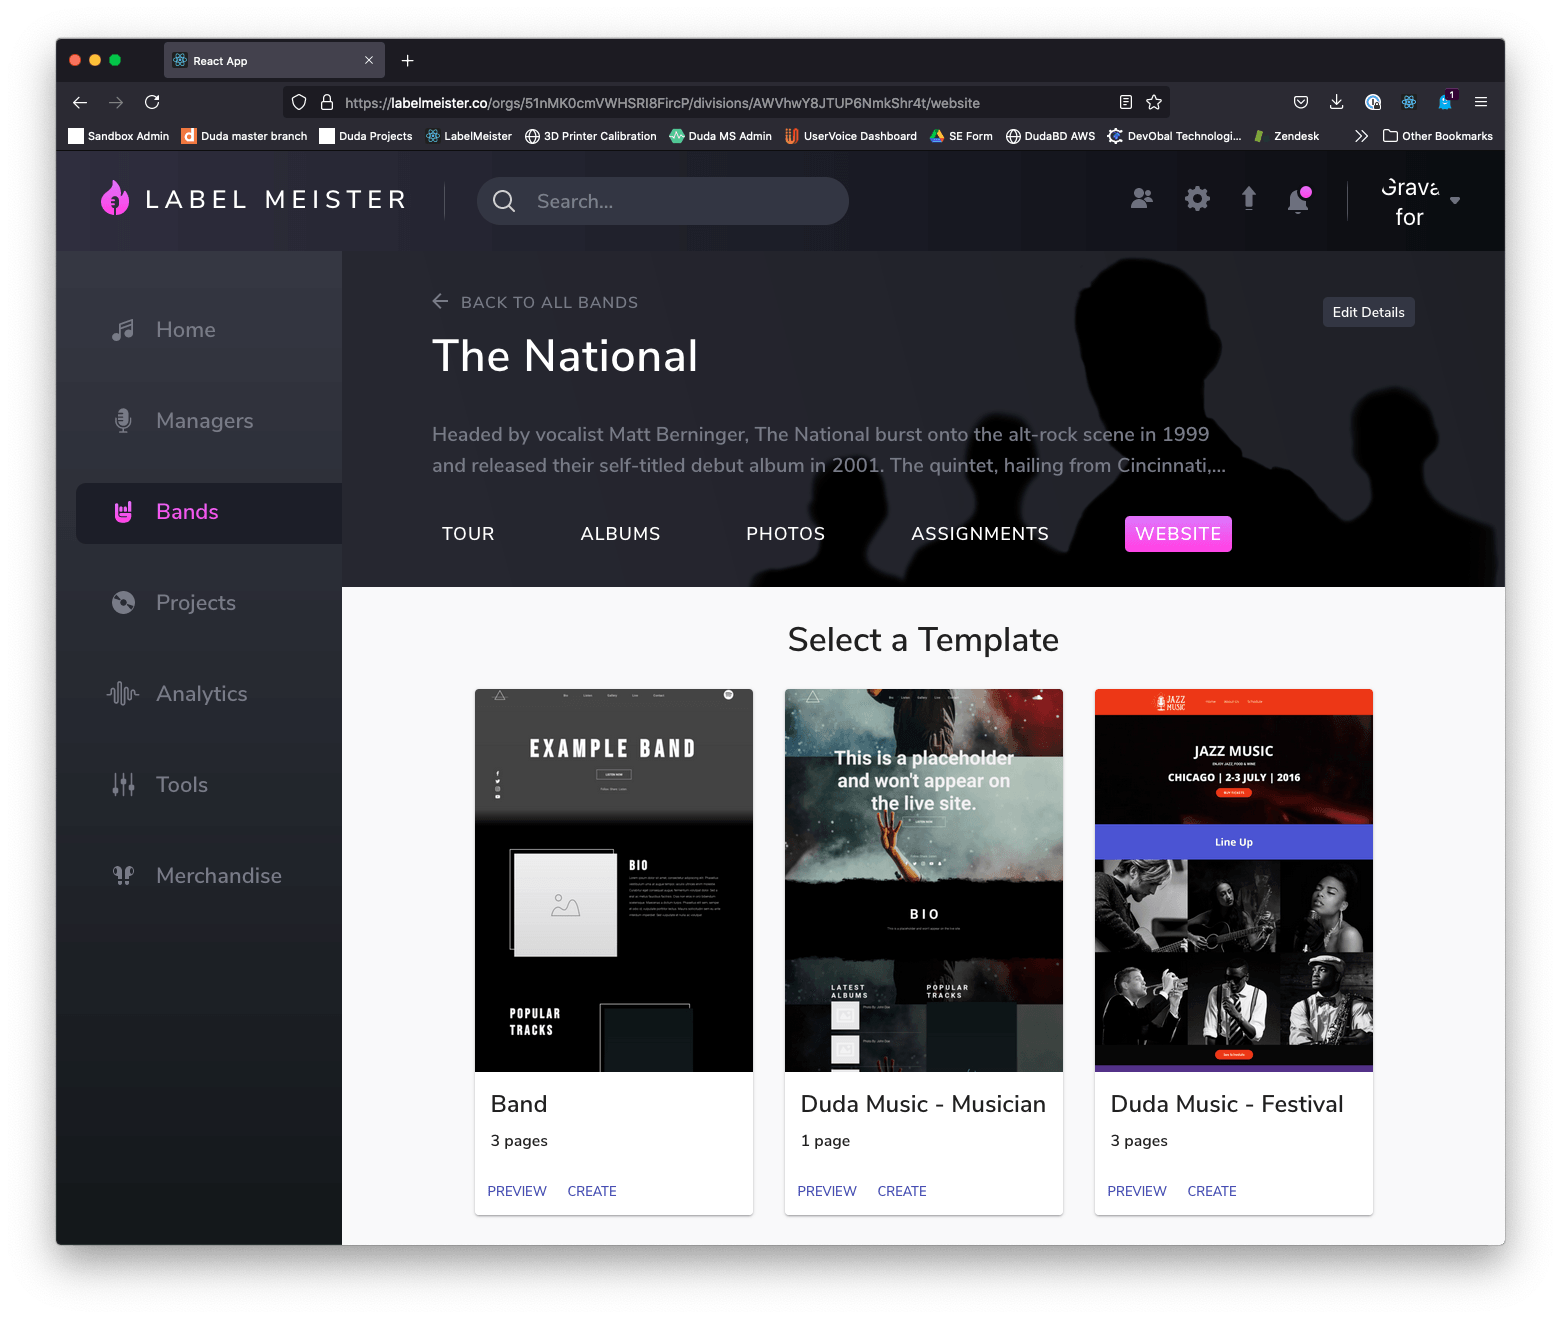
Task: Click the Musician template thumbnail
Action: tap(924, 880)
